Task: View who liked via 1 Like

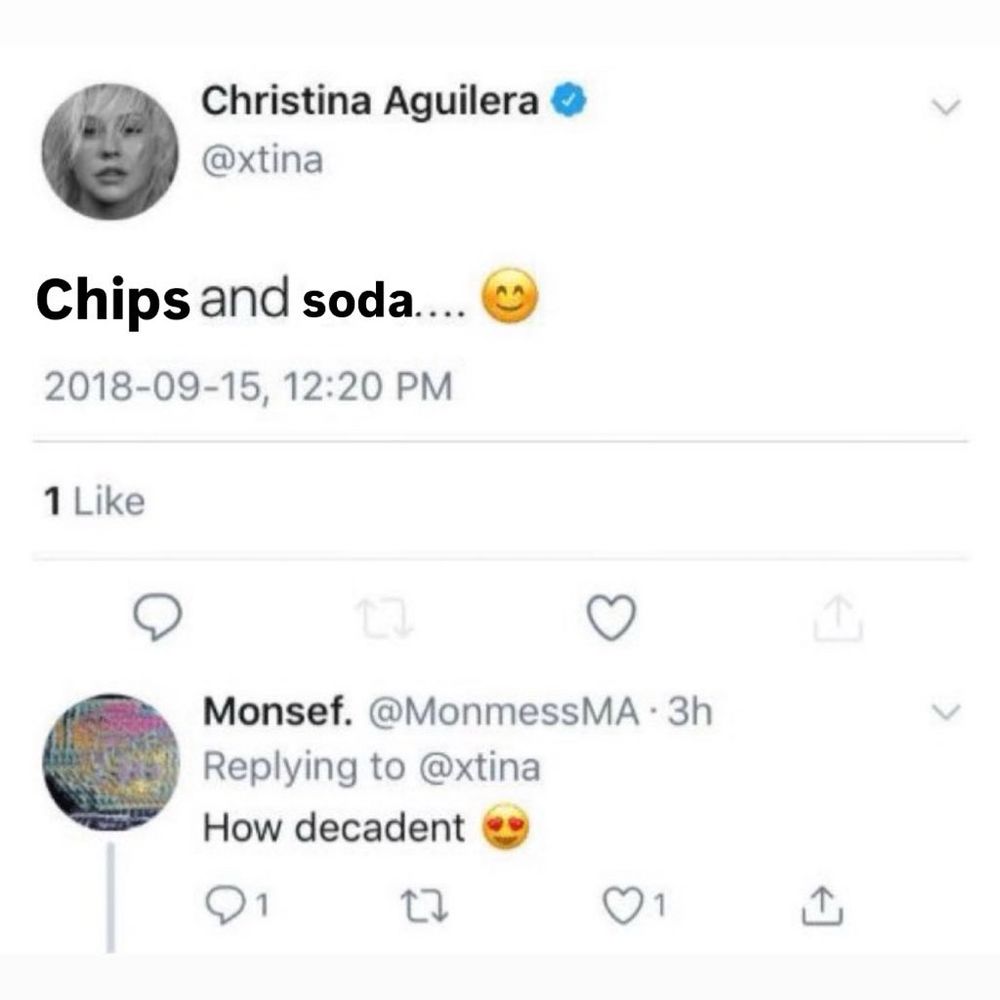Action: tap(94, 501)
